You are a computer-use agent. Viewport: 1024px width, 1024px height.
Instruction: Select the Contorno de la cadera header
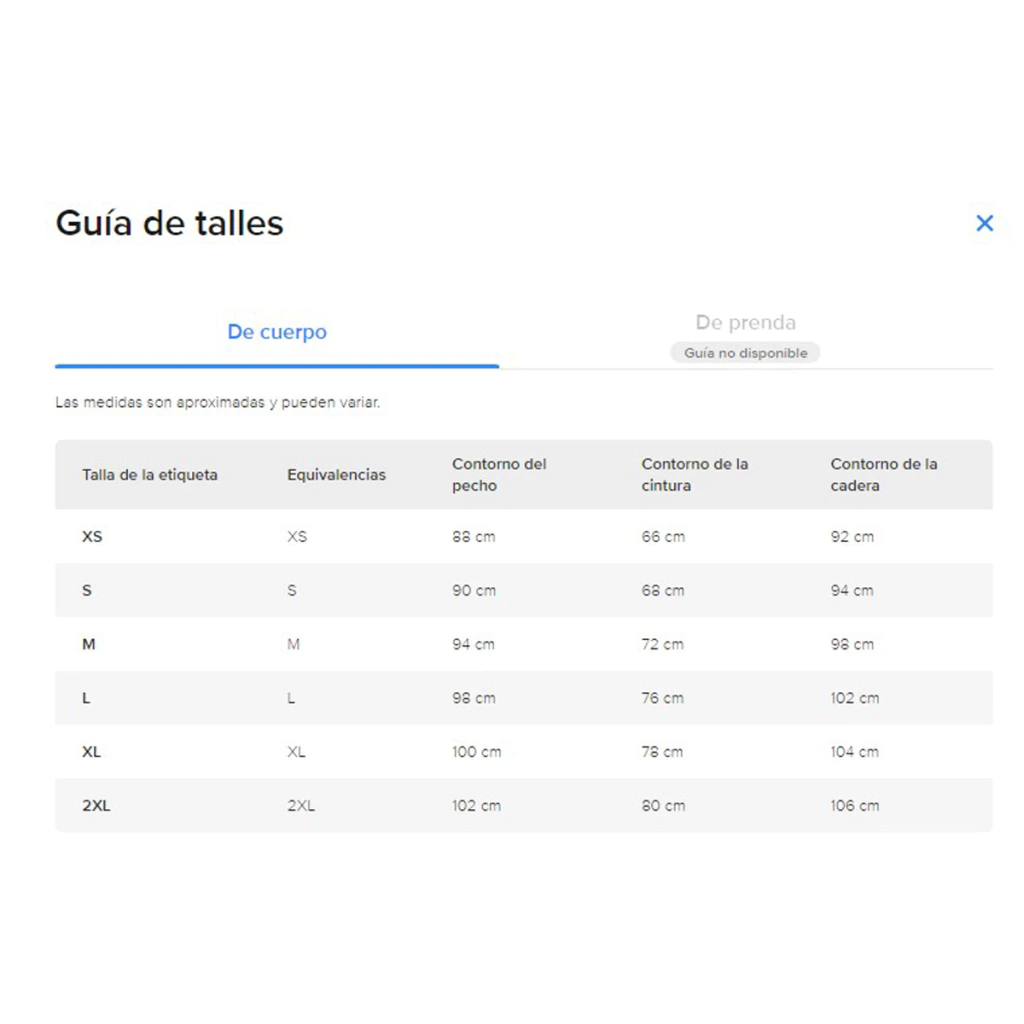pyautogui.click(x=883, y=475)
